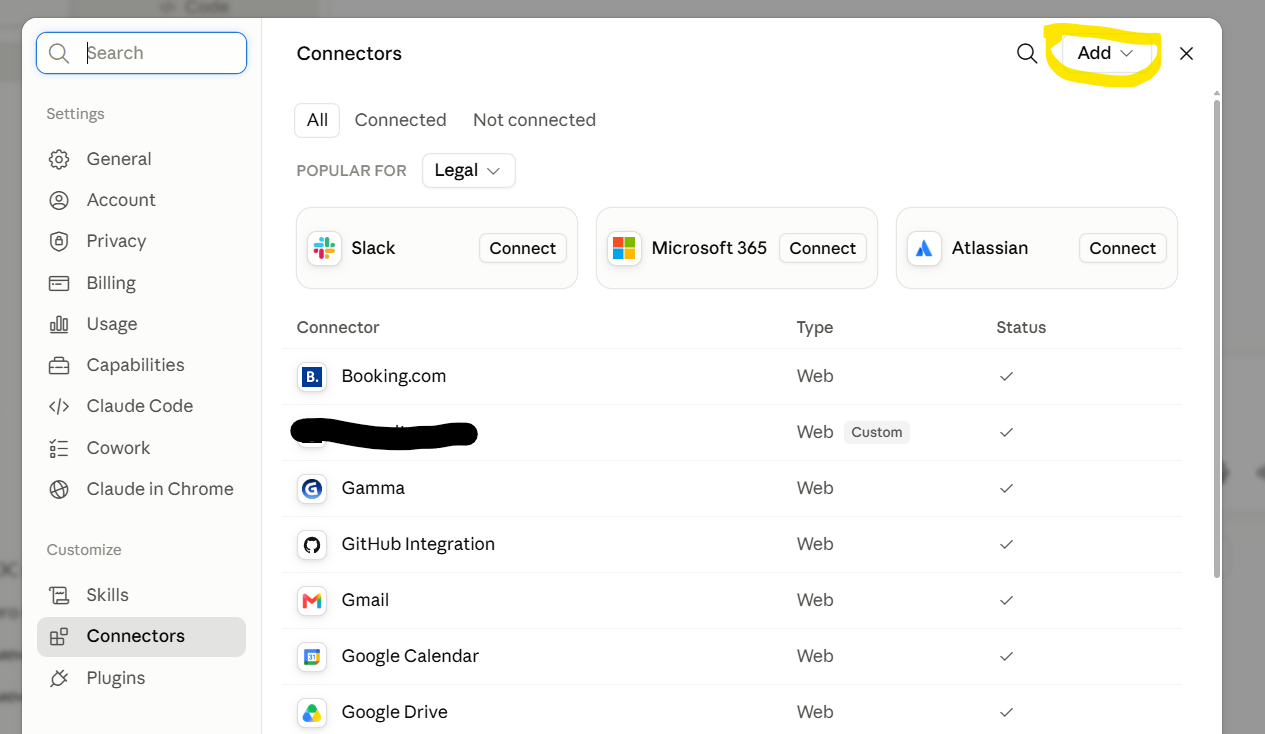Open the Booking.com connector row
The width and height of the screenshot is (1265, 734).
(x=732, y=377)
